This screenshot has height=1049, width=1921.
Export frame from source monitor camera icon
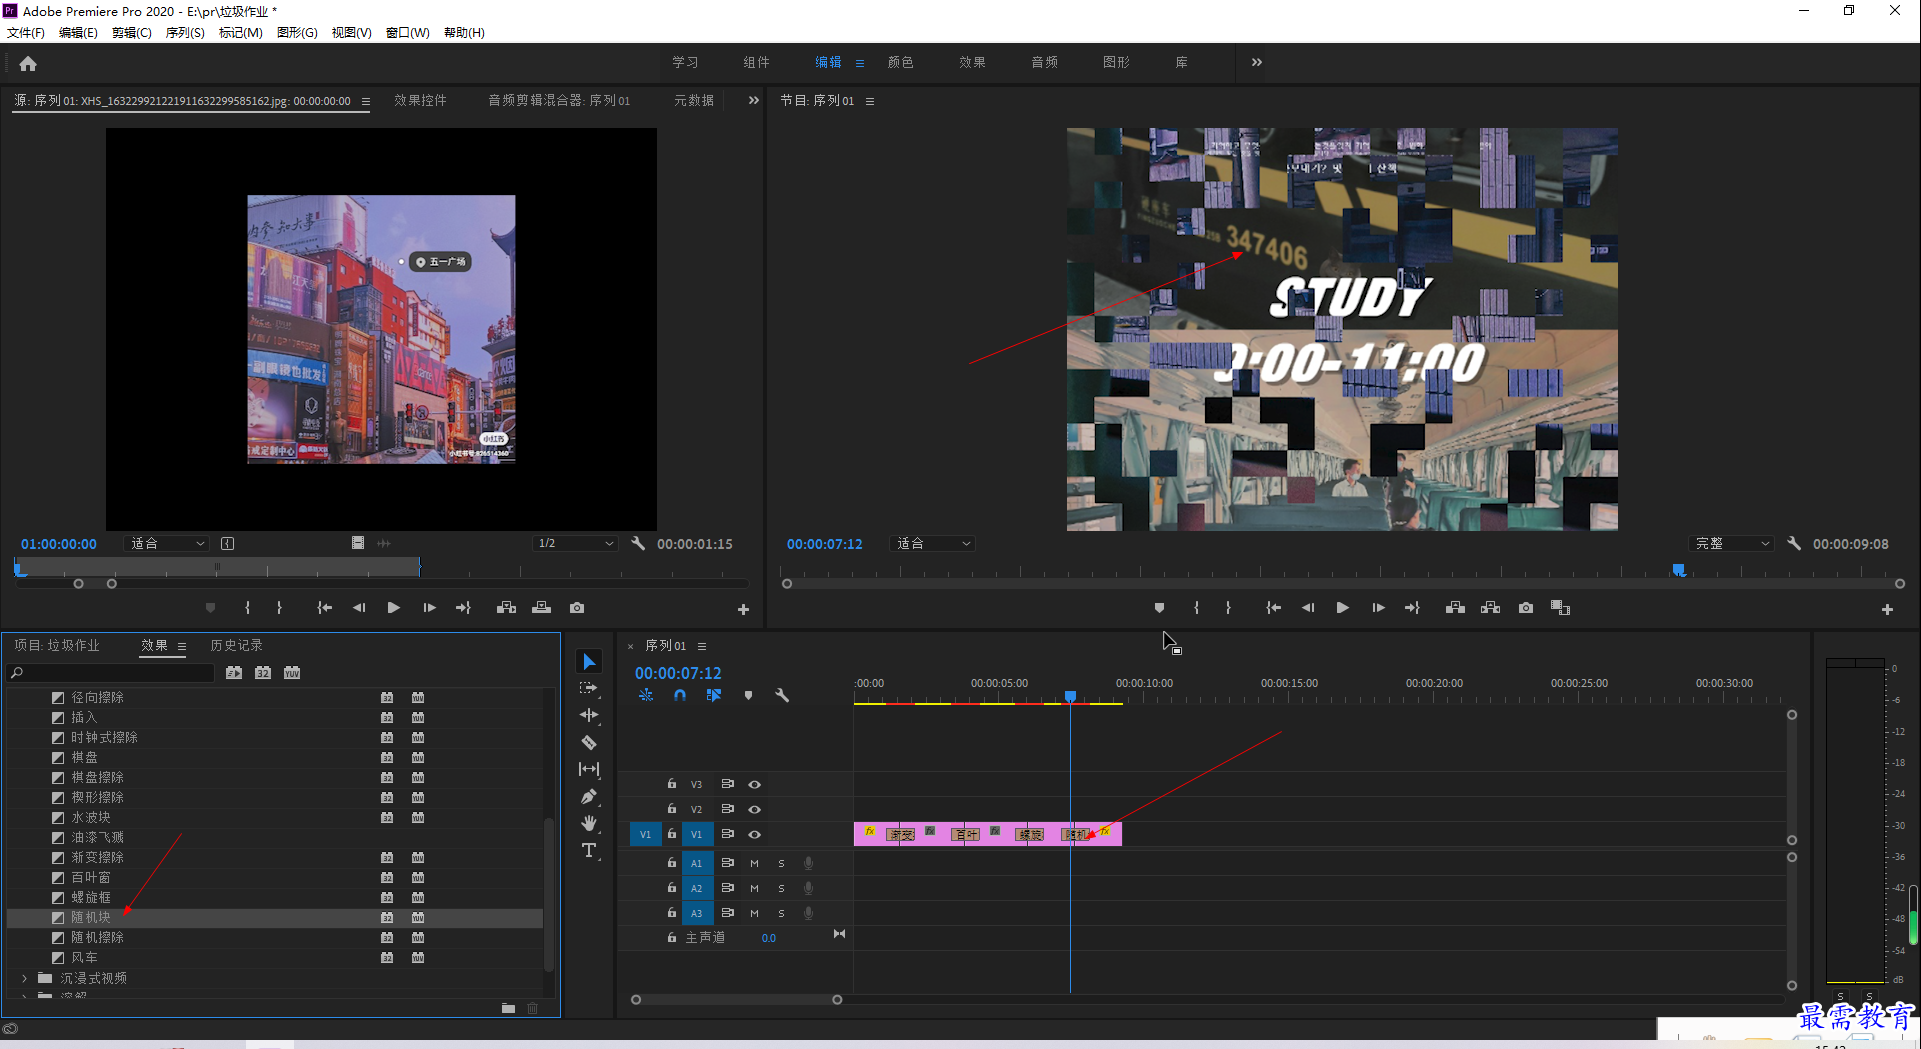coord(577,608)
